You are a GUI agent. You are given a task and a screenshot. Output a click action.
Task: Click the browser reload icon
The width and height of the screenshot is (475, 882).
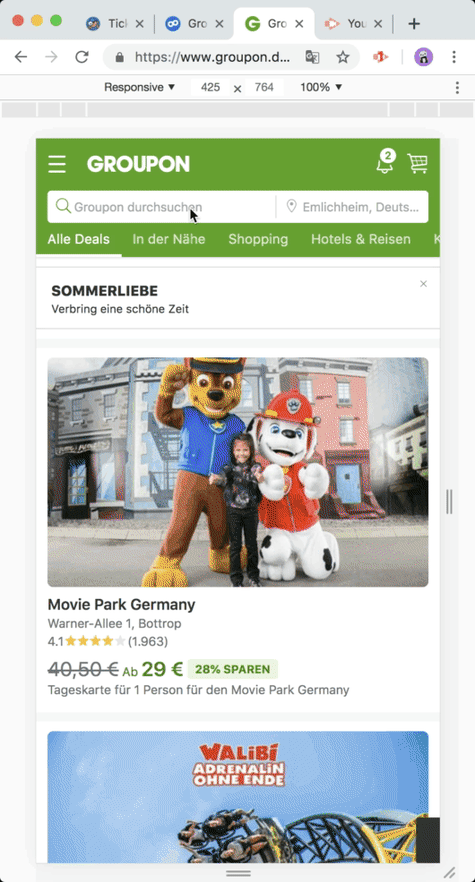(82, 57)
